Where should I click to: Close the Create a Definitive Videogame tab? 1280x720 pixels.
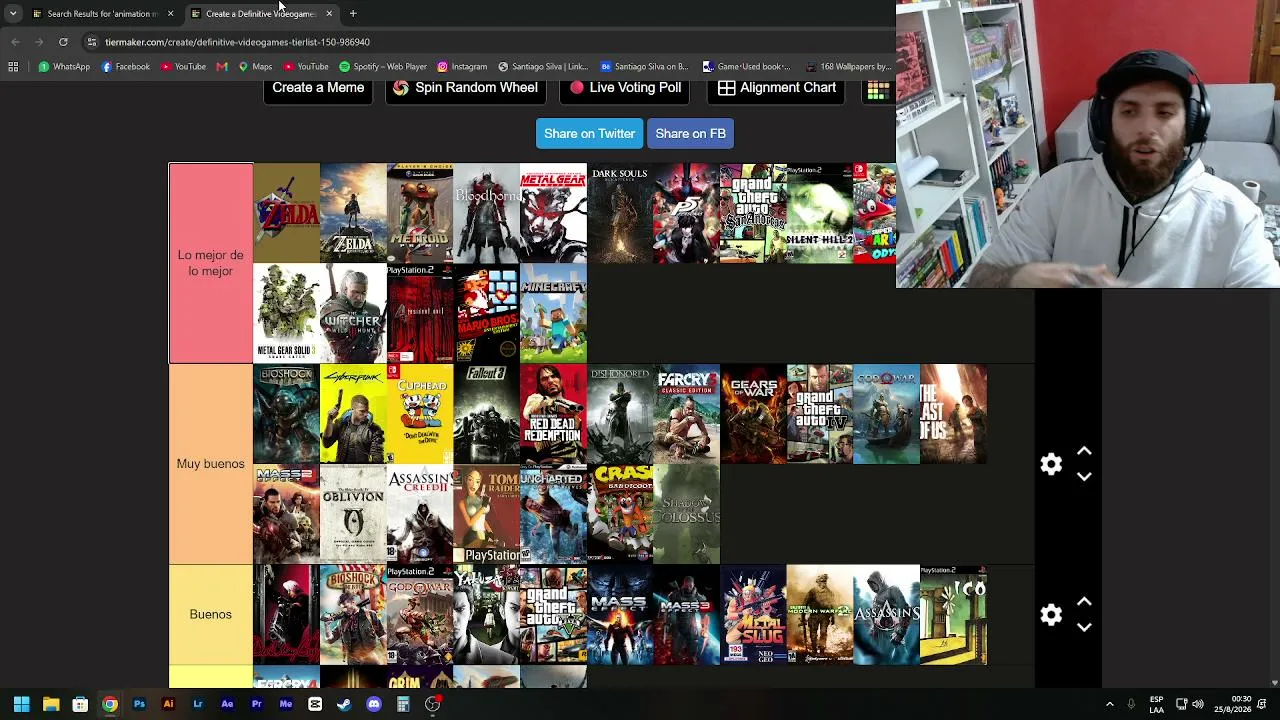tap(329, 14)
